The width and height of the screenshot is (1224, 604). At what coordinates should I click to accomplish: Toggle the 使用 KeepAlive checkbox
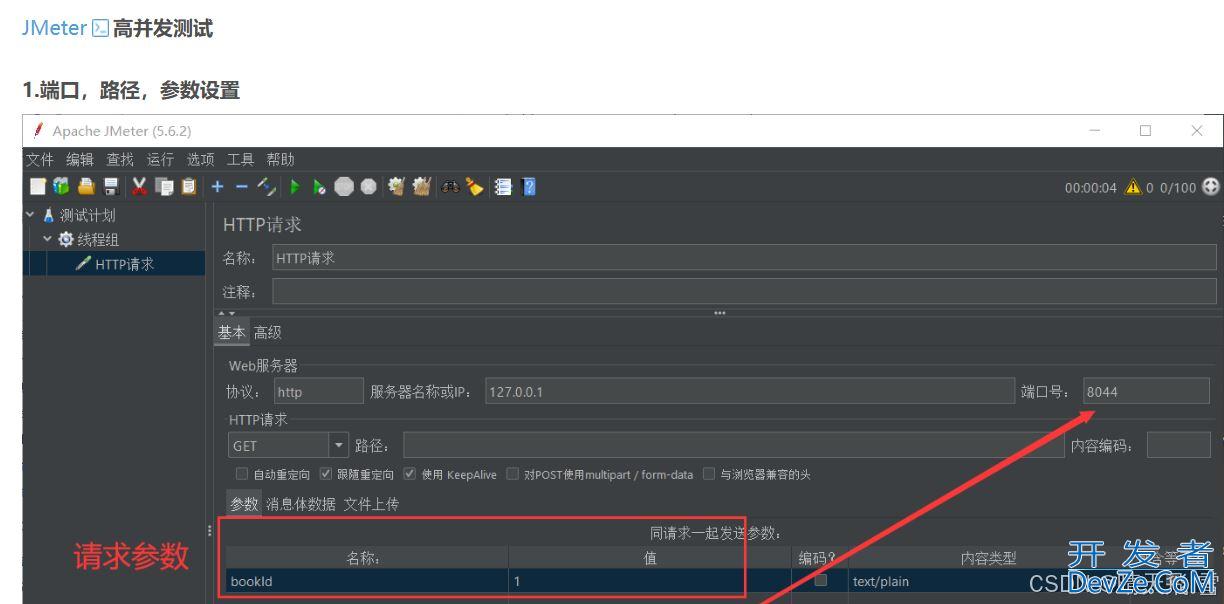coord(409,475)
